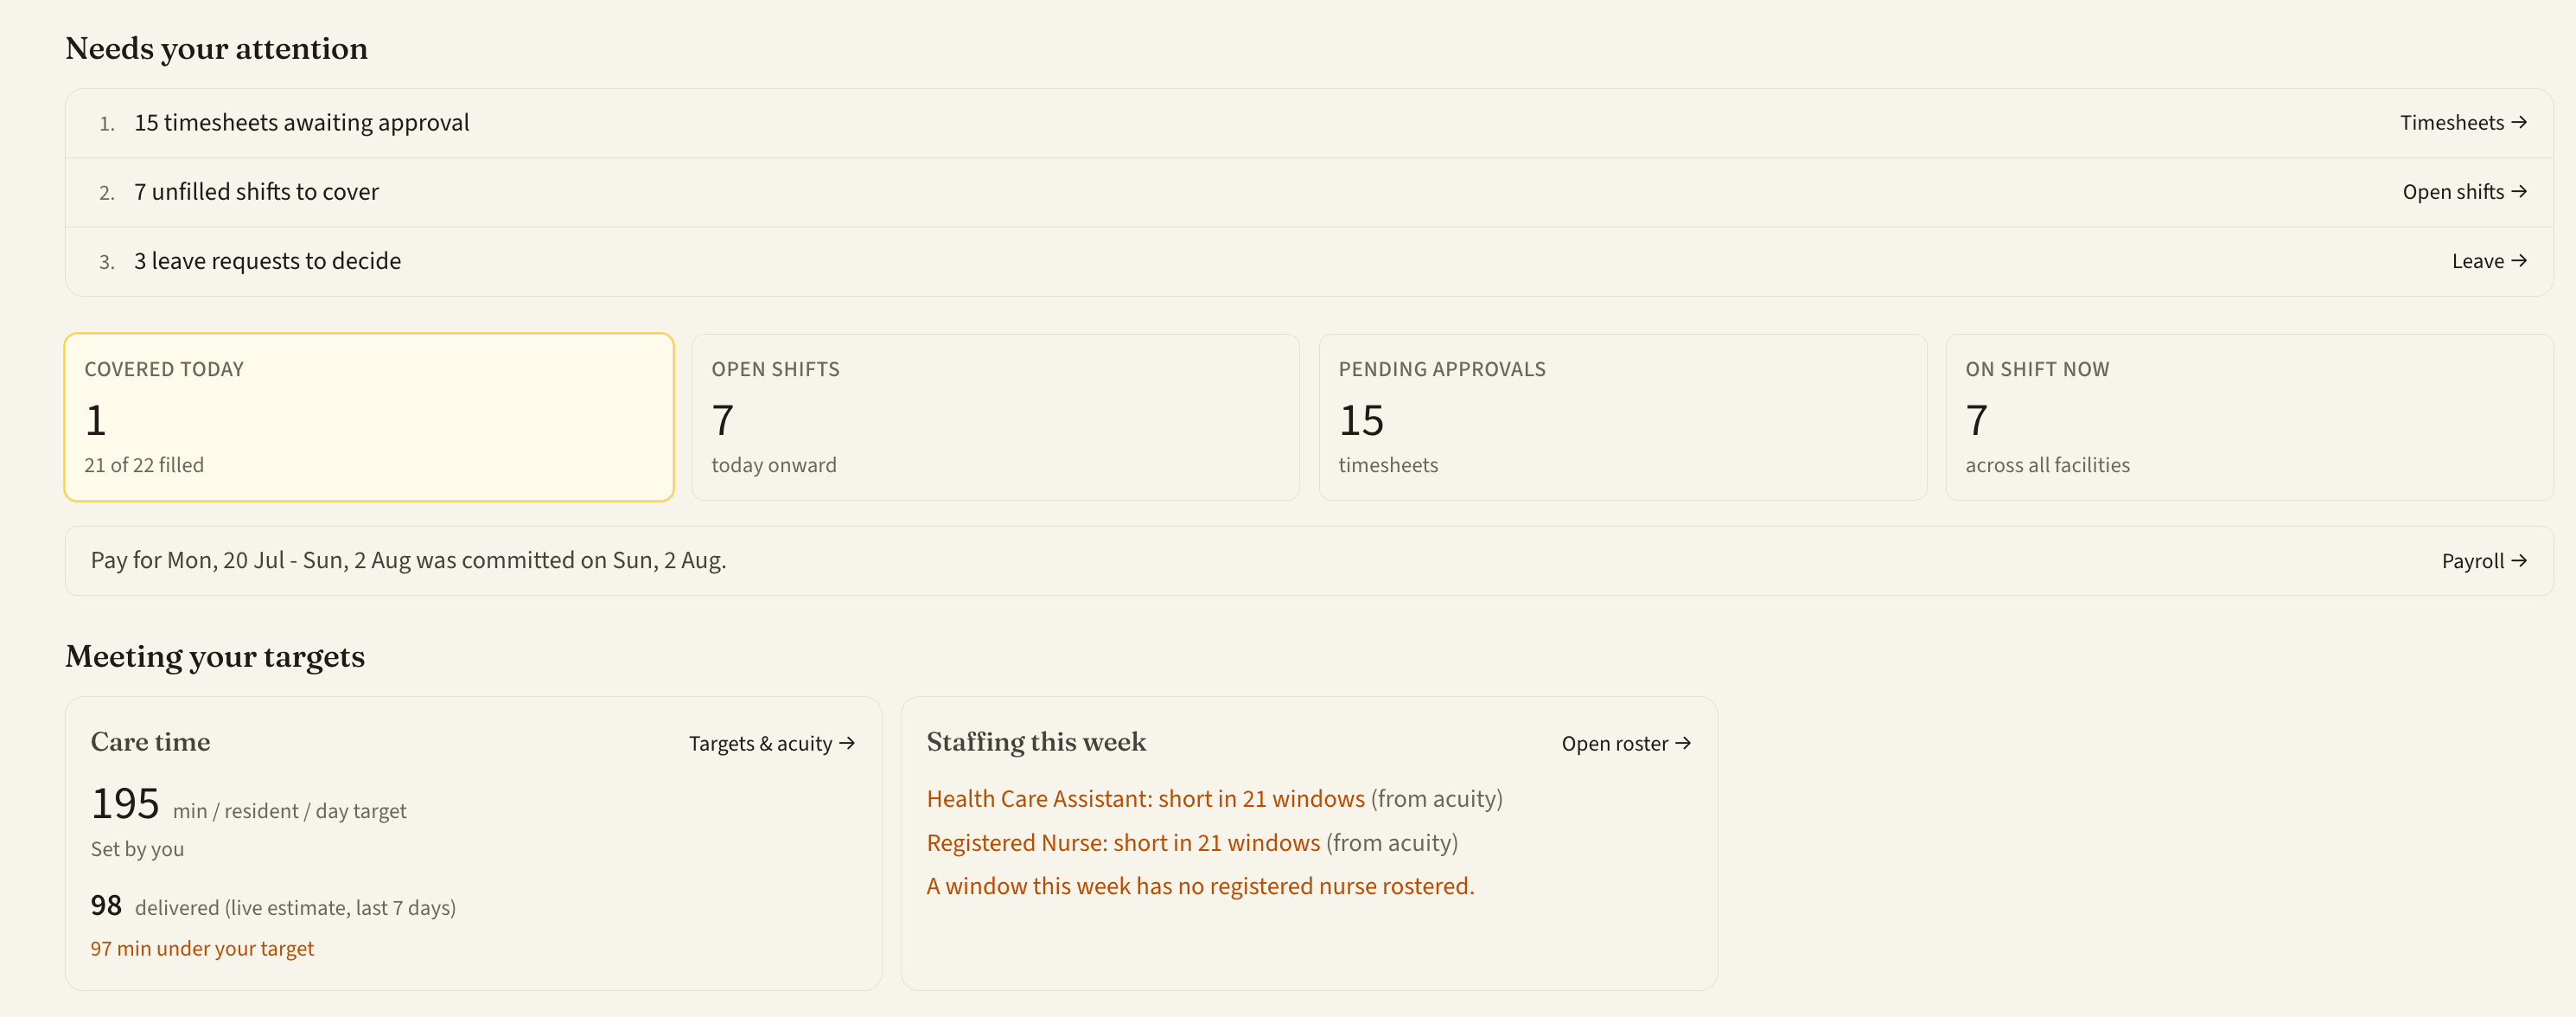Click the Open roster link
Screen dimensions: 2576x1017
pyautogui.click(x=1626, y=743)
